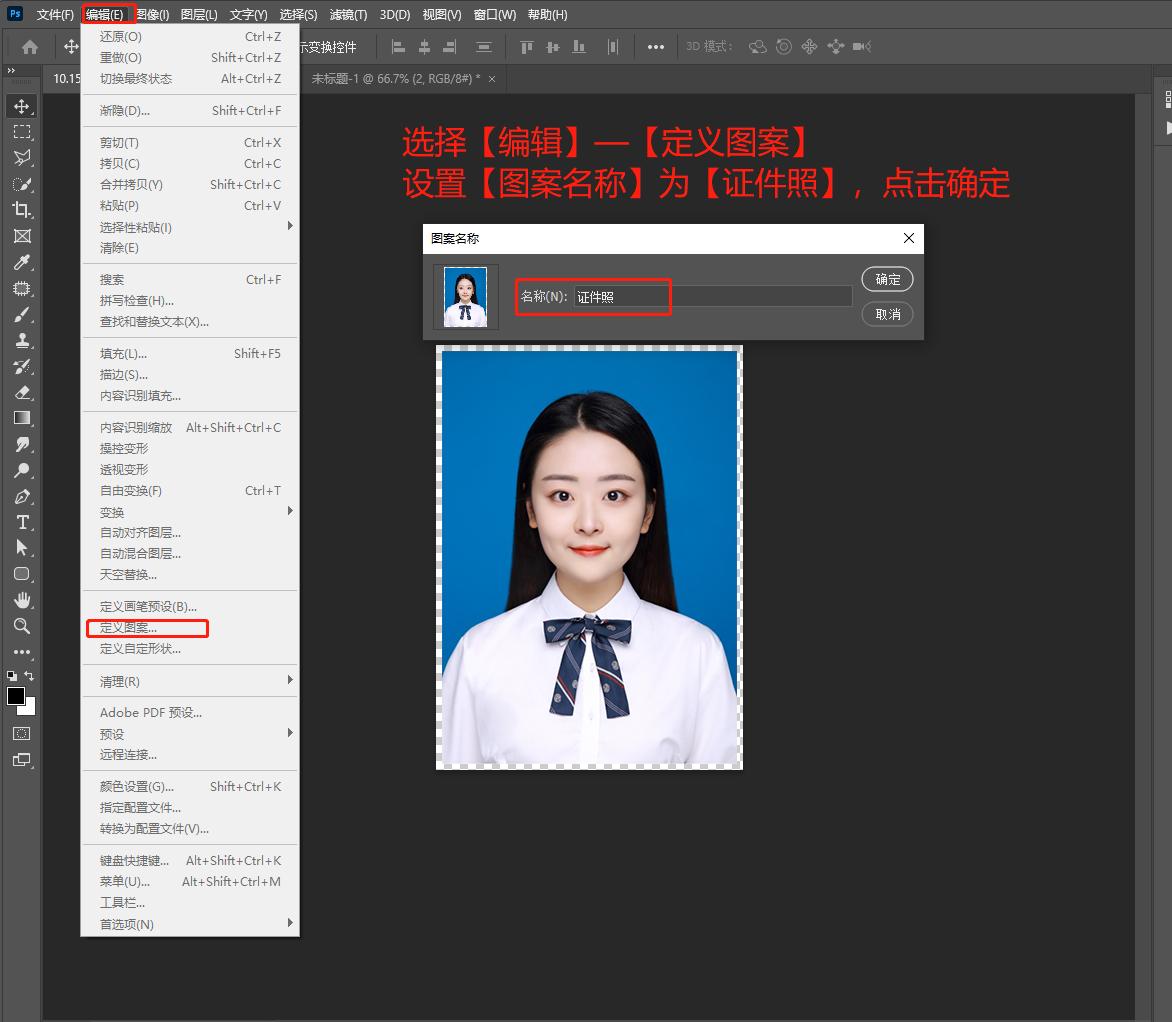Activate the Eraser tool
The width and height of the screenshot is (1172, 1022).
coord(21,392)
